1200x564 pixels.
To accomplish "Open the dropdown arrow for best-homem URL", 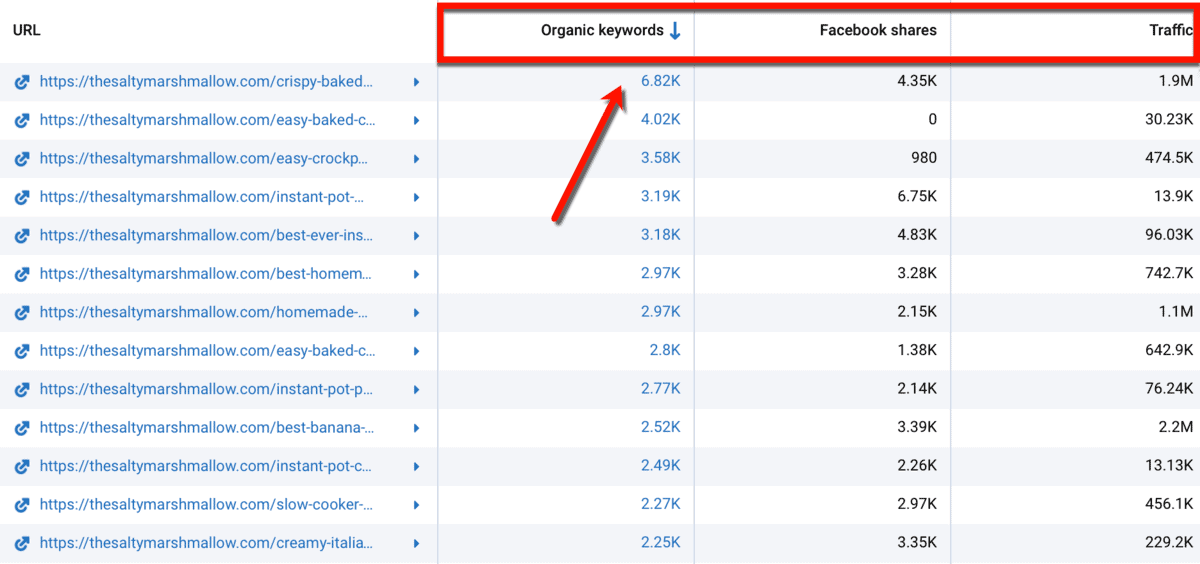I will point(417,274).
